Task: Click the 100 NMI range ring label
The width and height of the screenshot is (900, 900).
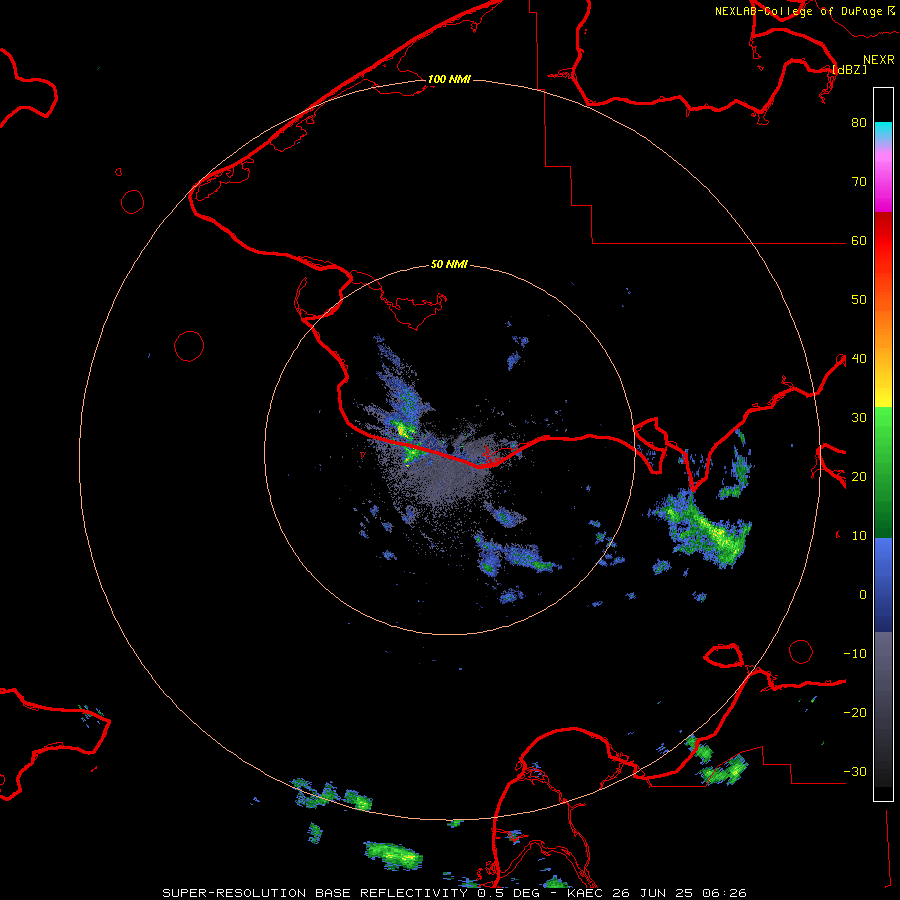Action: [x=449, y=79]
